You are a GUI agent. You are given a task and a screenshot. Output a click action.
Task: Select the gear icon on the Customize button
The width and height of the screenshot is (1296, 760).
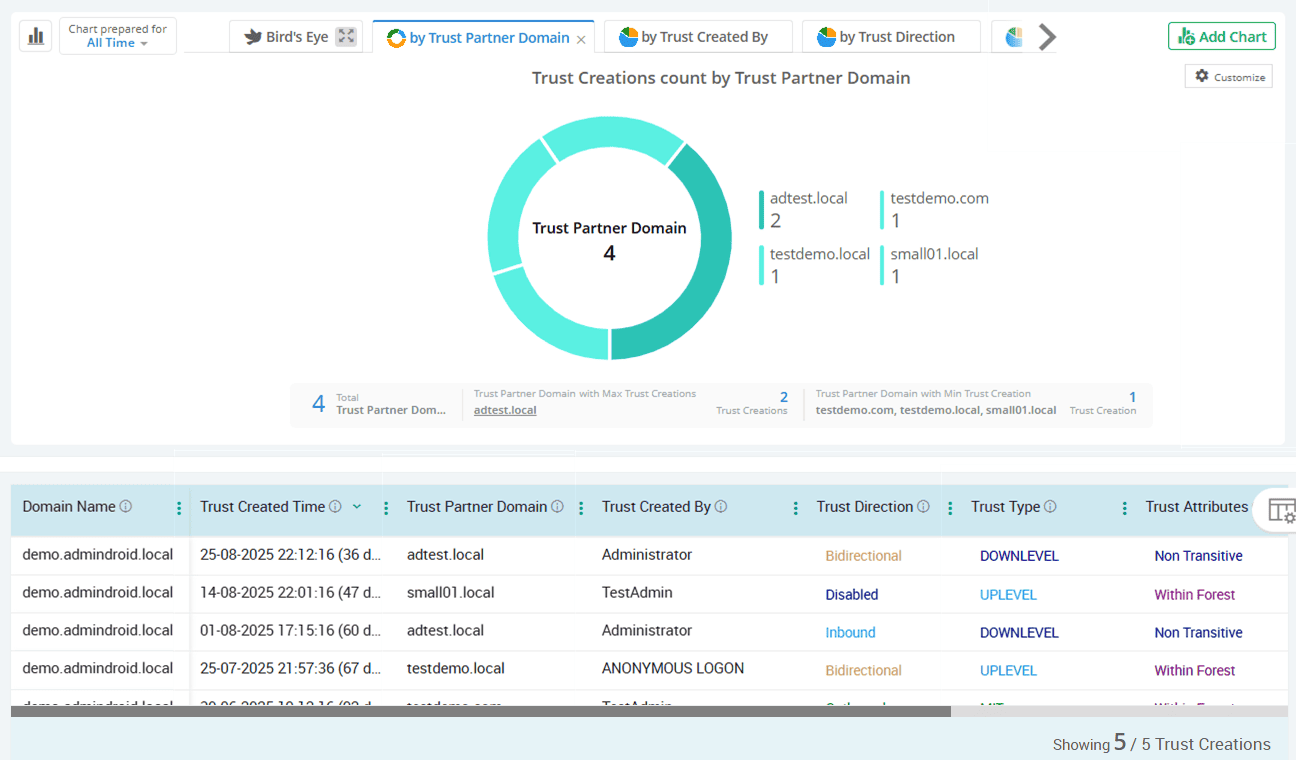pos(1201,75)
